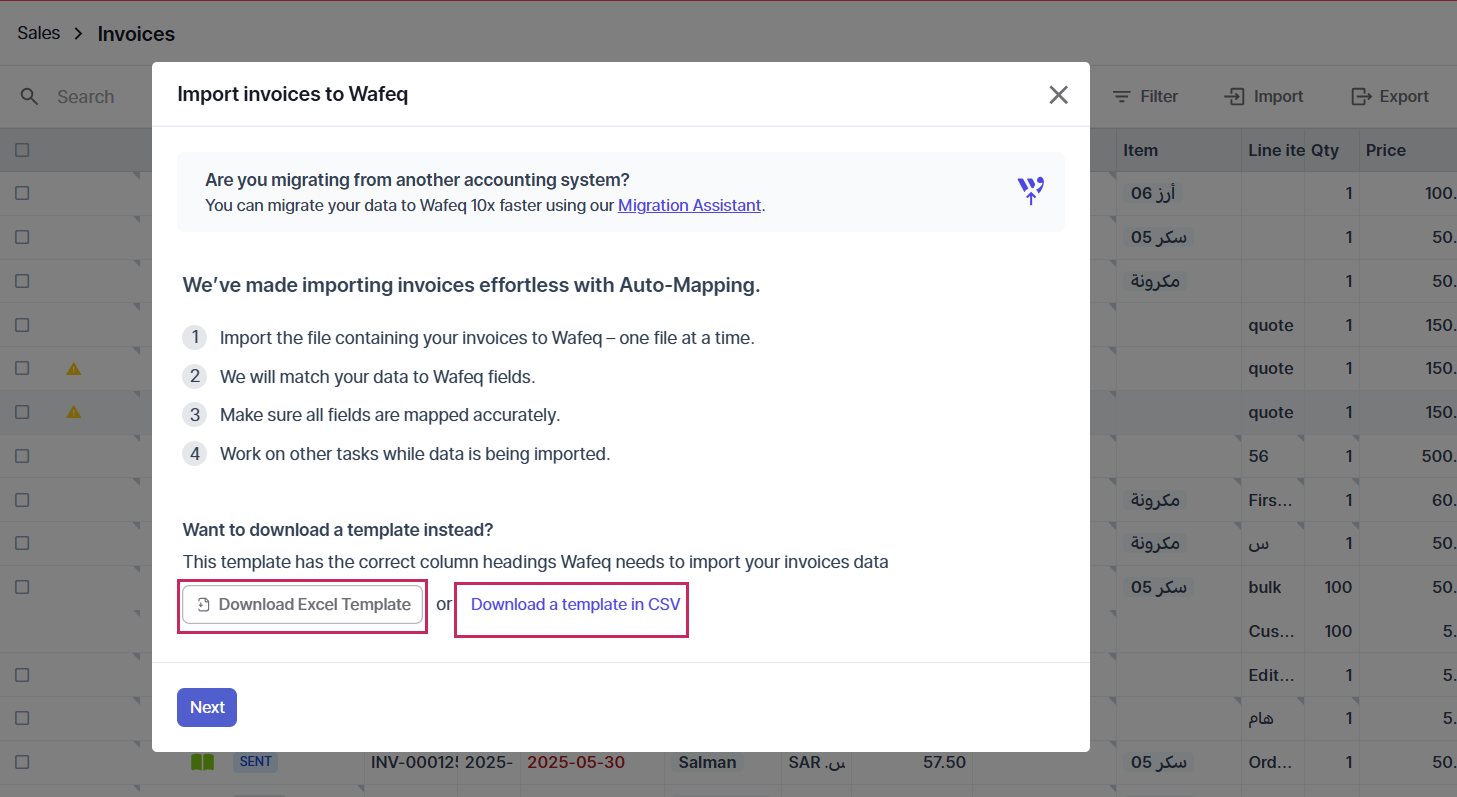The image size is (1457, 797).
Task: Toggle the select-all checkbox in table header
Action: coord(22,150)
